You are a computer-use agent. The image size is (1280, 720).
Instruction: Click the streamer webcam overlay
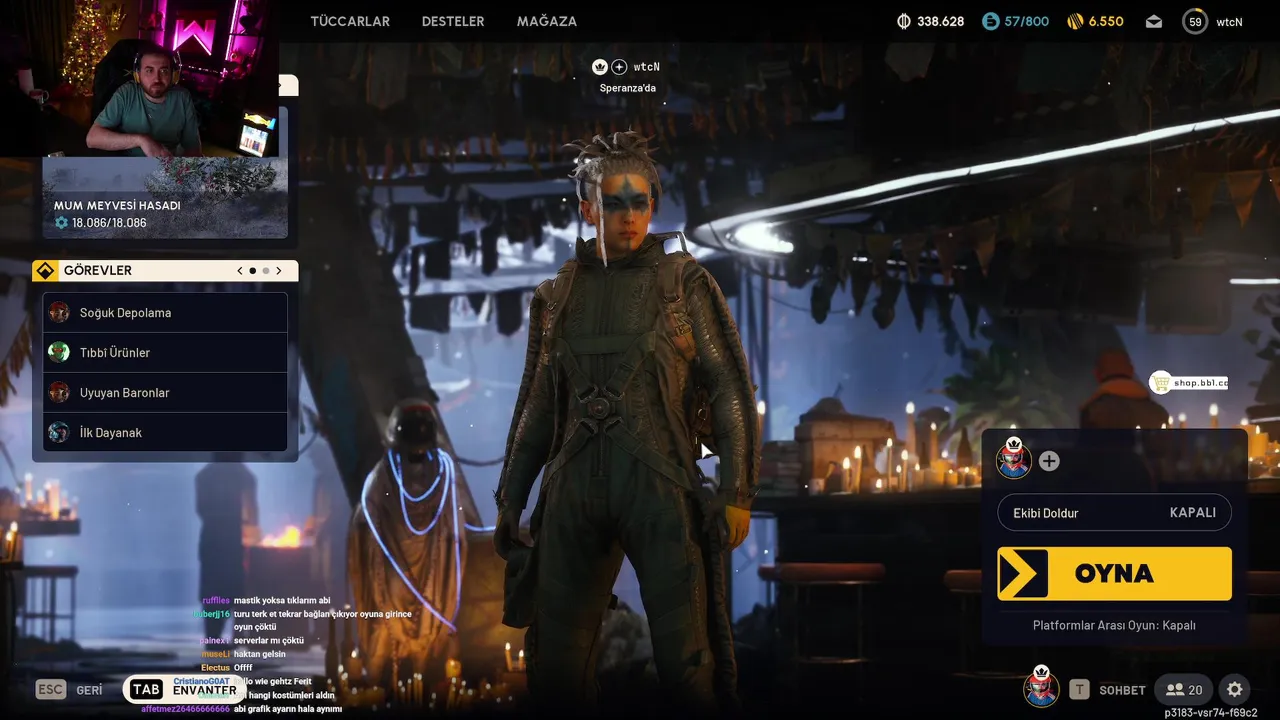tap(139, 78)
